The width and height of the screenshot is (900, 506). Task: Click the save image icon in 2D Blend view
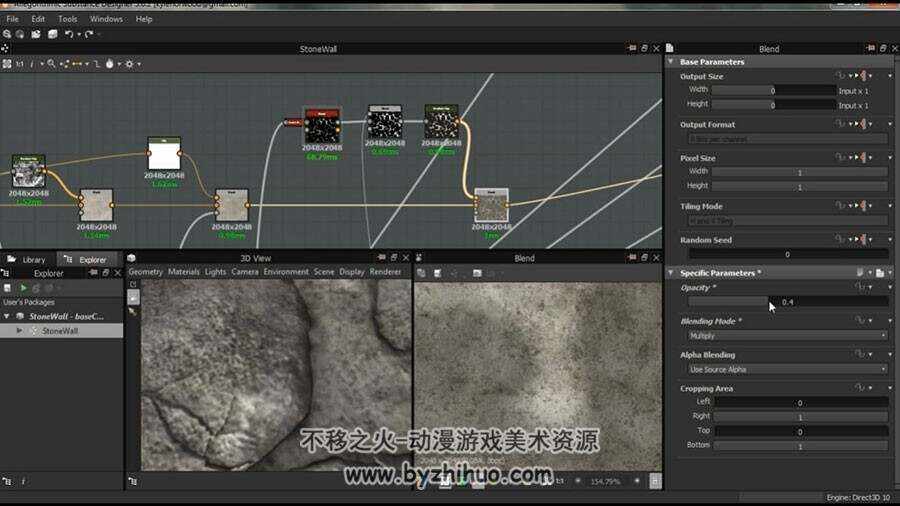[x=437, y=273]
